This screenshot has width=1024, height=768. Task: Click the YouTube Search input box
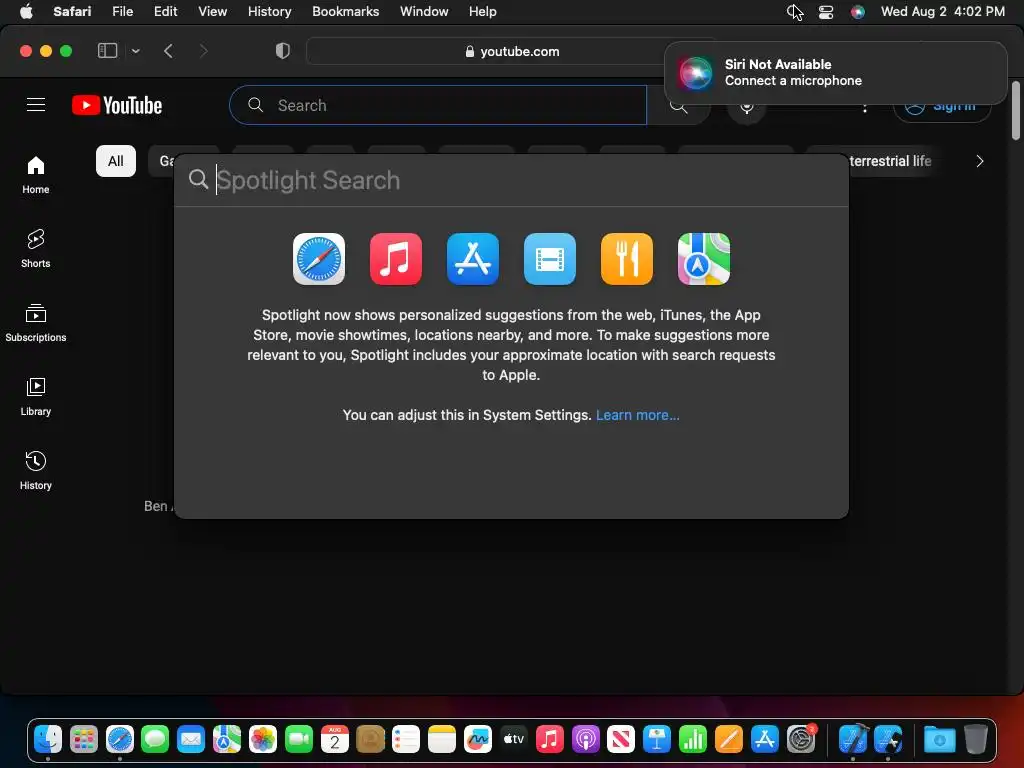click(x=438, y=105)
